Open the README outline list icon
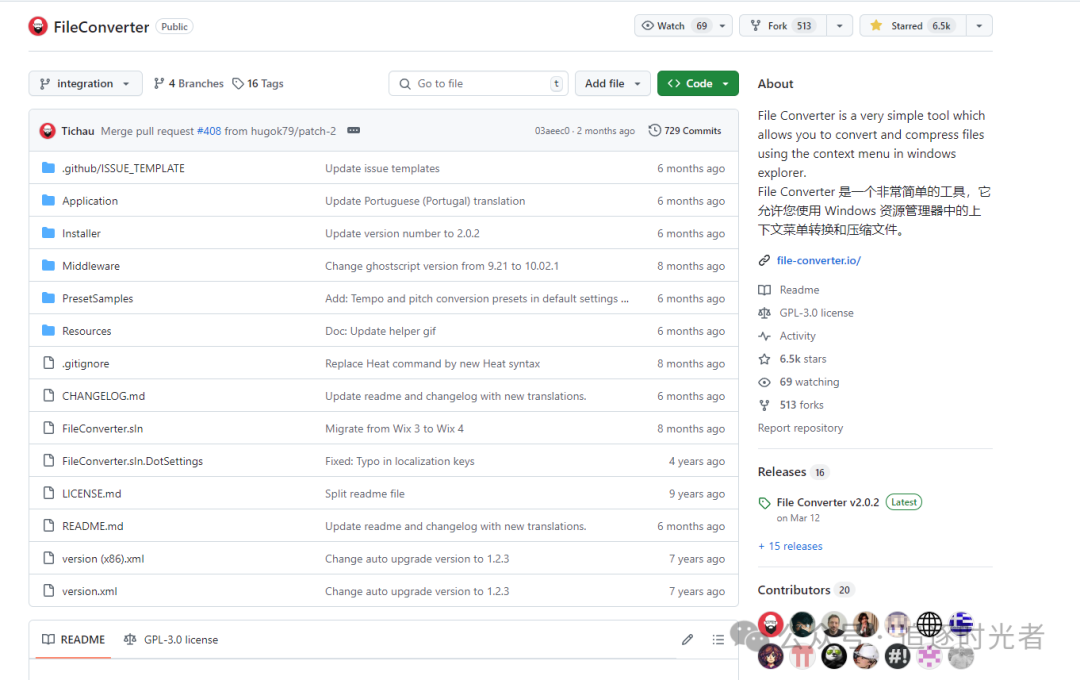Screen dimensions: 1080x680 [x=718, y=639]
